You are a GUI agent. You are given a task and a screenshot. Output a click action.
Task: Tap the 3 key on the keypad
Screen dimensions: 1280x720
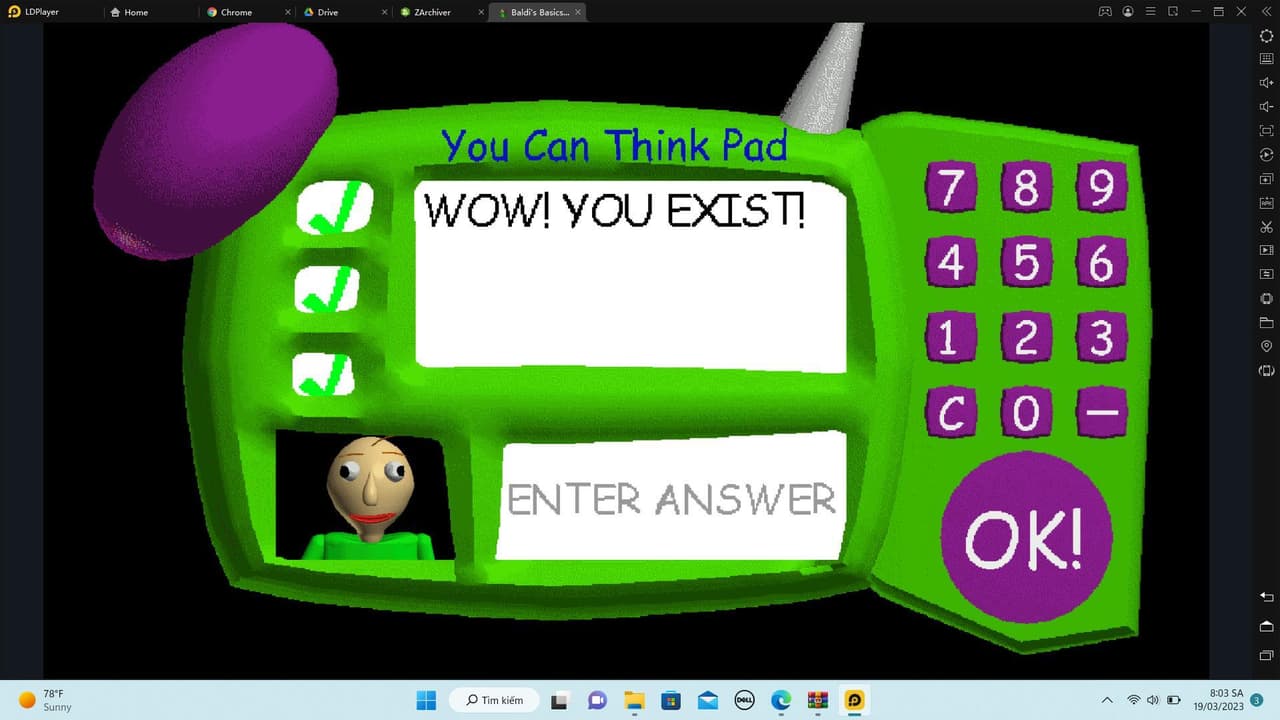tap(1101, 337)
